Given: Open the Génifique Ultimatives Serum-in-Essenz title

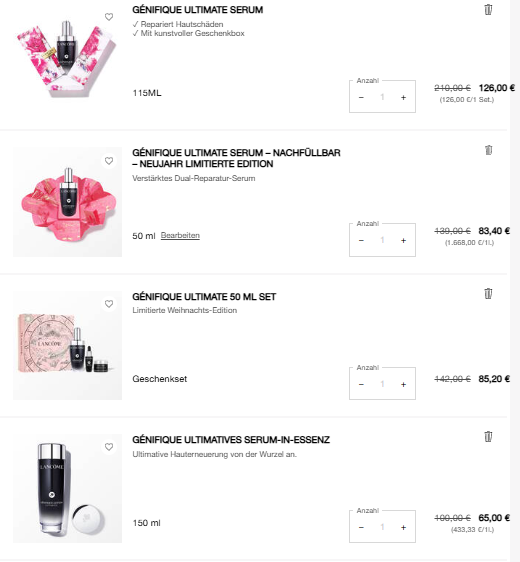Looking at the screenshot, I should 231,440.
